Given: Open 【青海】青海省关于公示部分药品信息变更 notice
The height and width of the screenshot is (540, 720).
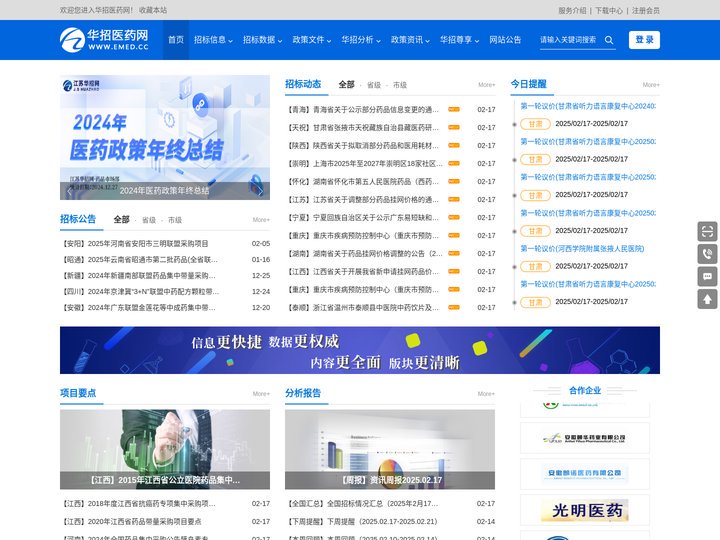Looking at the screenshot, I should 363,109.
